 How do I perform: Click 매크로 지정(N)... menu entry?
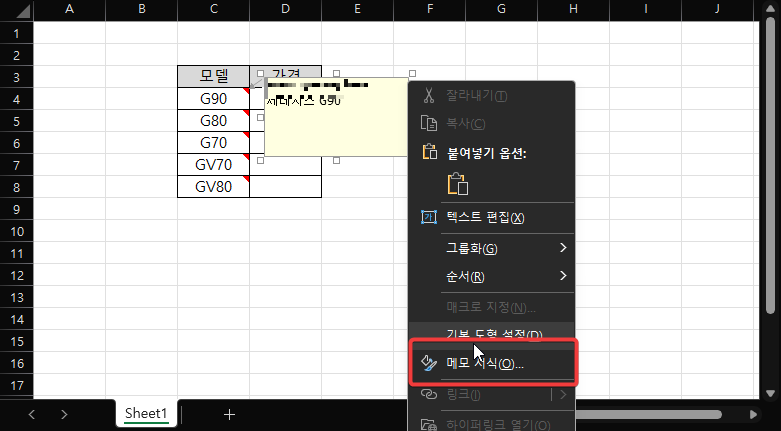click(491, 307)
